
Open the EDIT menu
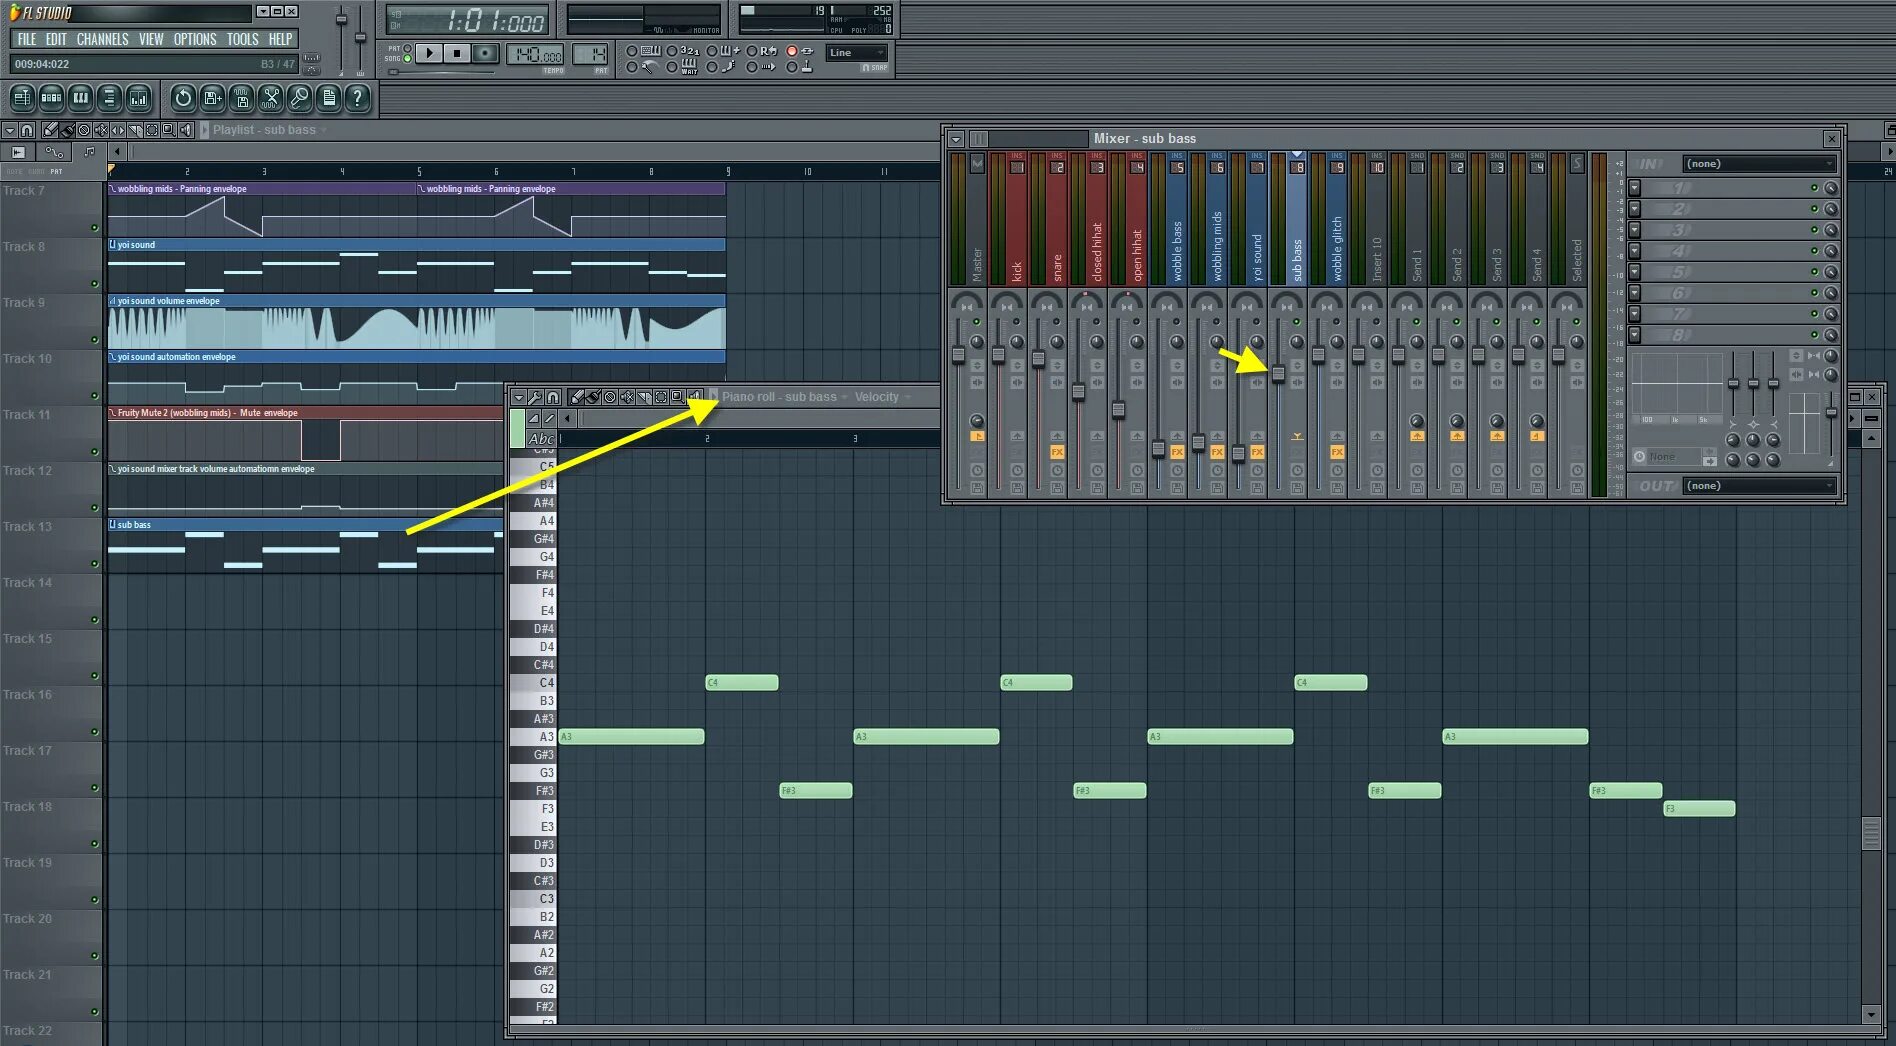[x=56, y=39]
